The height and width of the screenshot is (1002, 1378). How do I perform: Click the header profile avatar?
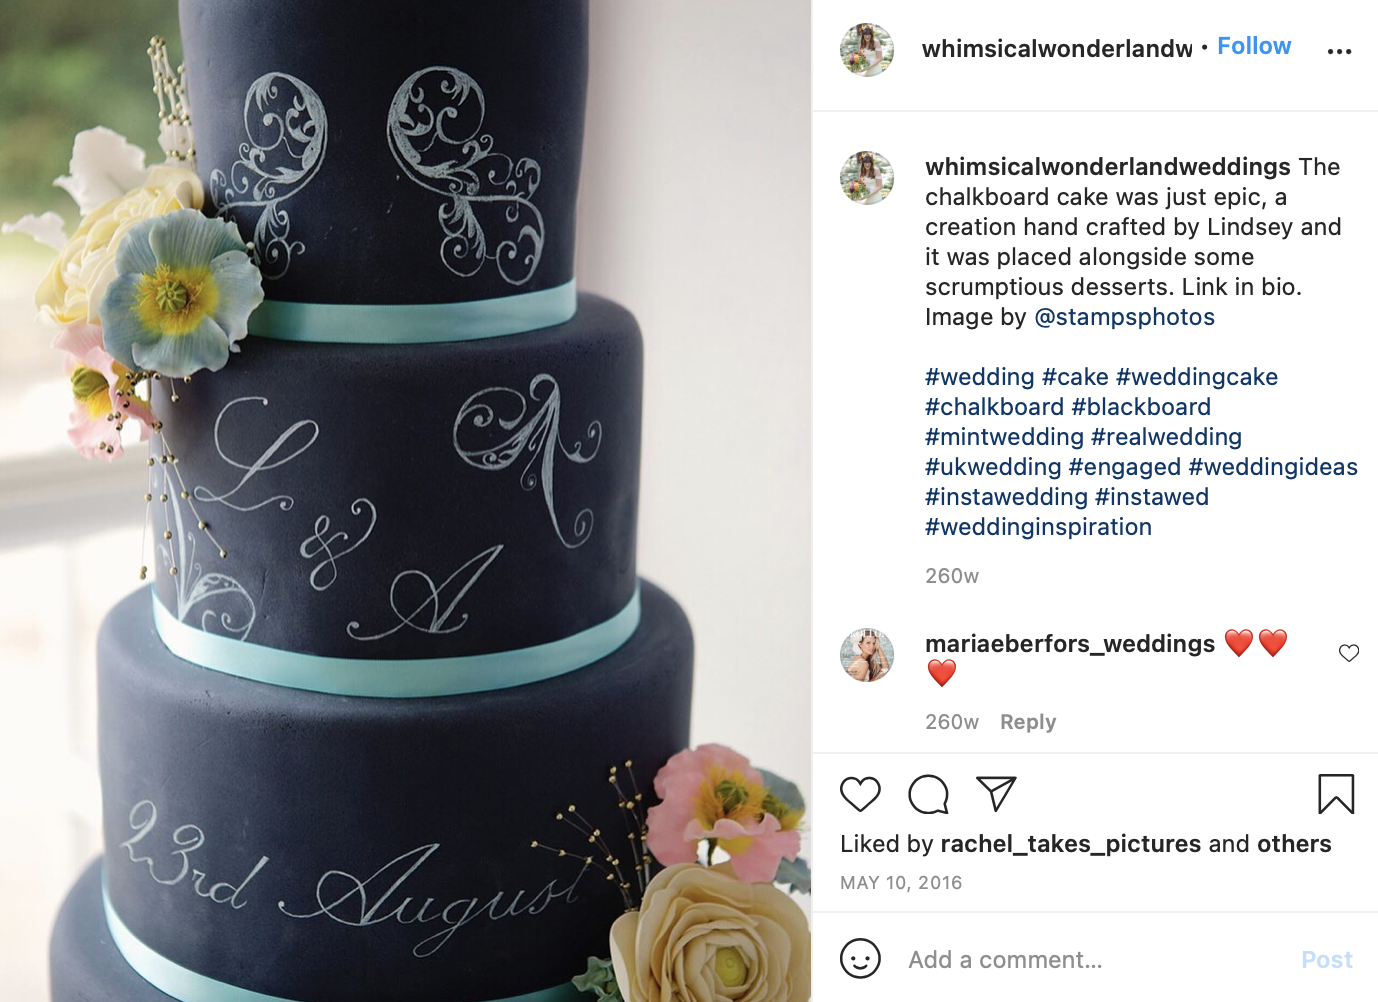[866, 49]
